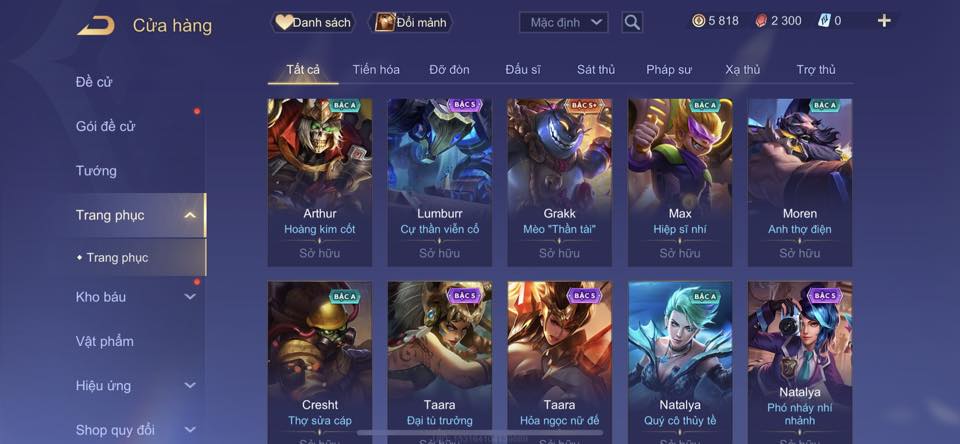Go to Gói đề cử
Viewport: 960px width, 444px height.
(x=105, y=126)
